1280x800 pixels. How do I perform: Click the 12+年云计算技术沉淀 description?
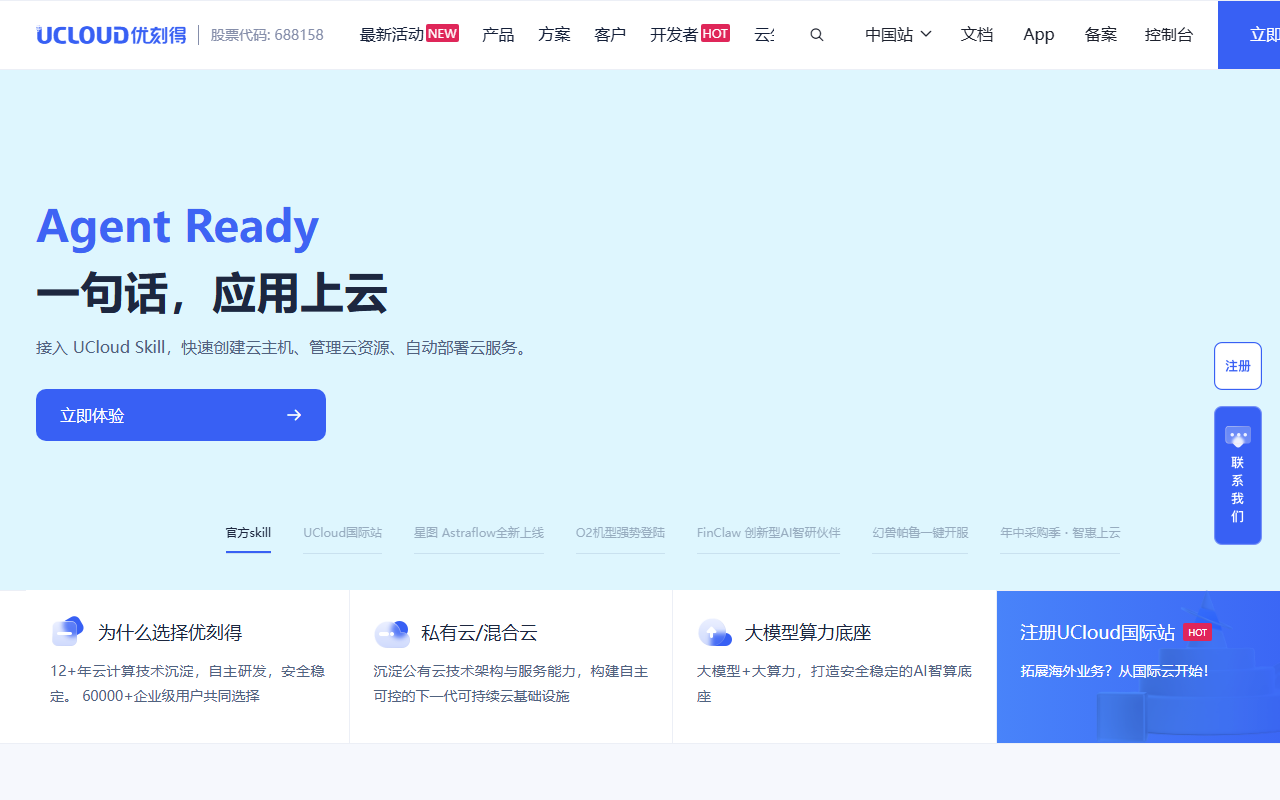tap(188, 683)
